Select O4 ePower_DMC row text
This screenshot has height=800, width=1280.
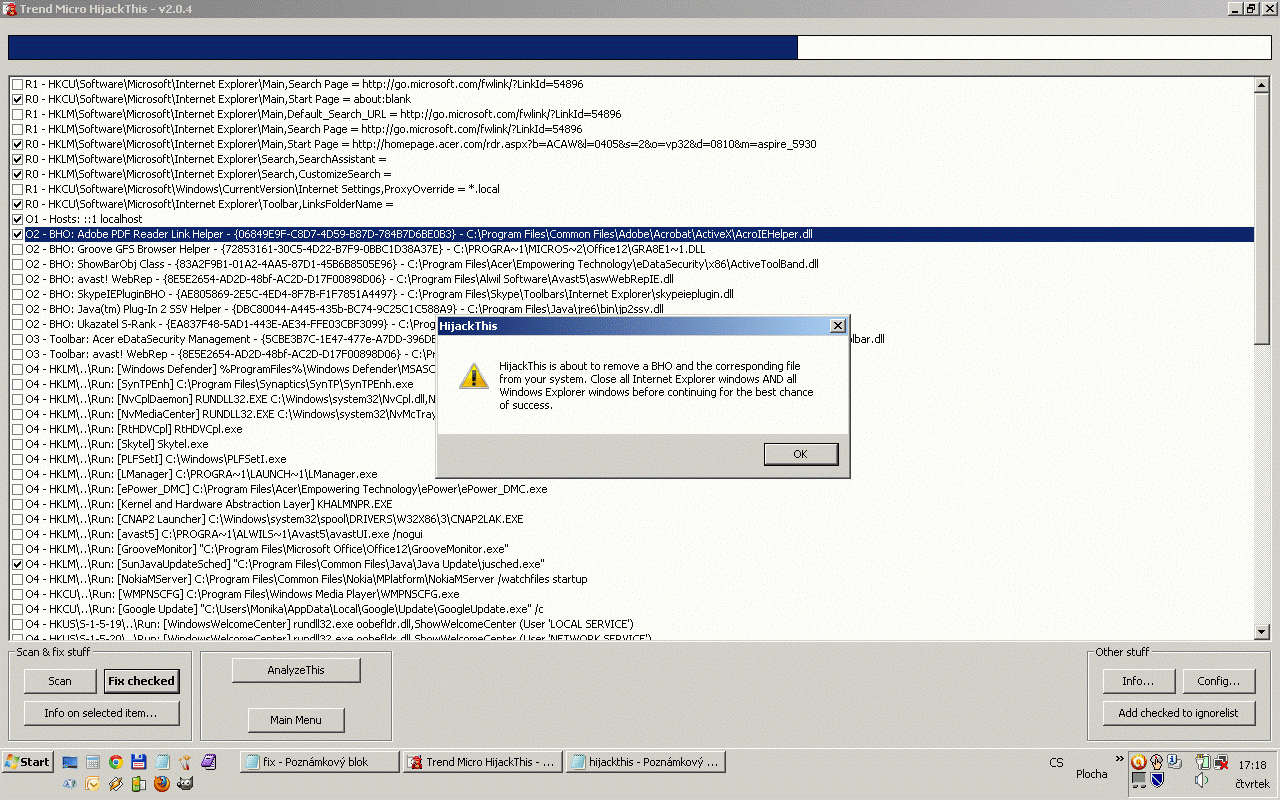point(286,489)
